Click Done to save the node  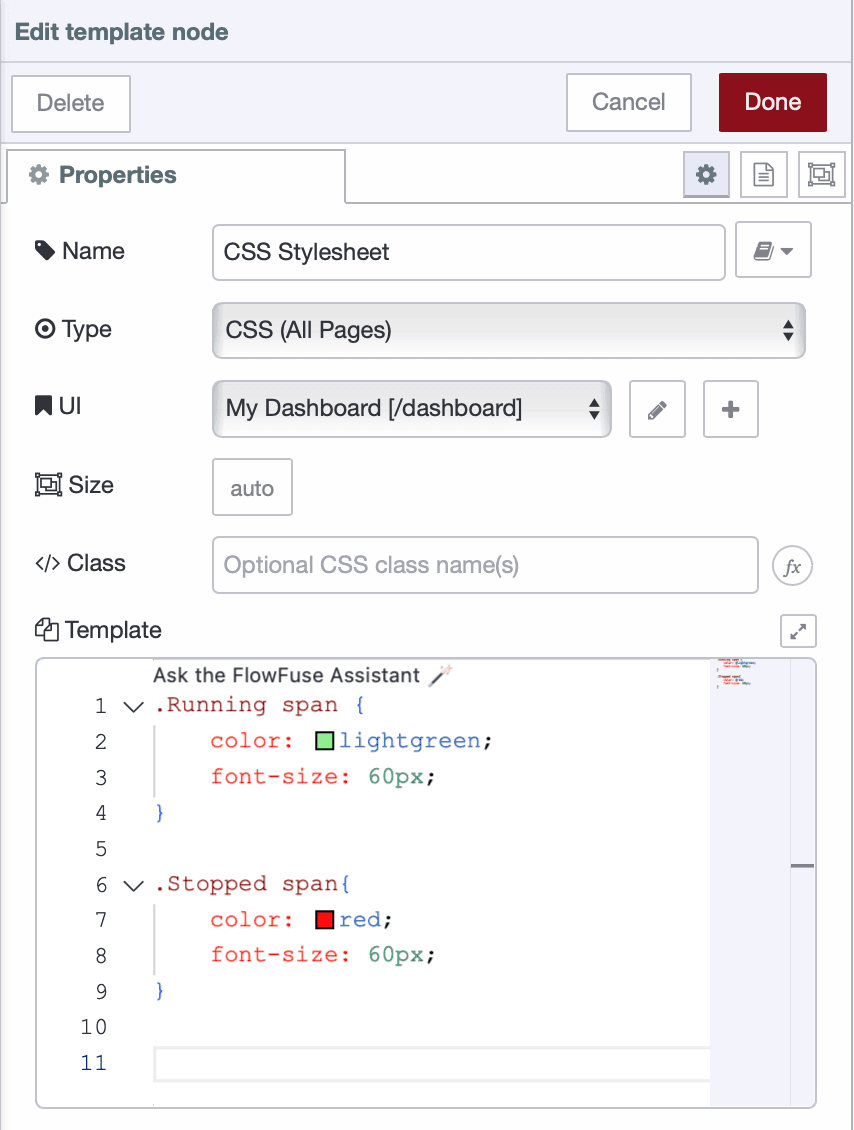[772, 101]
